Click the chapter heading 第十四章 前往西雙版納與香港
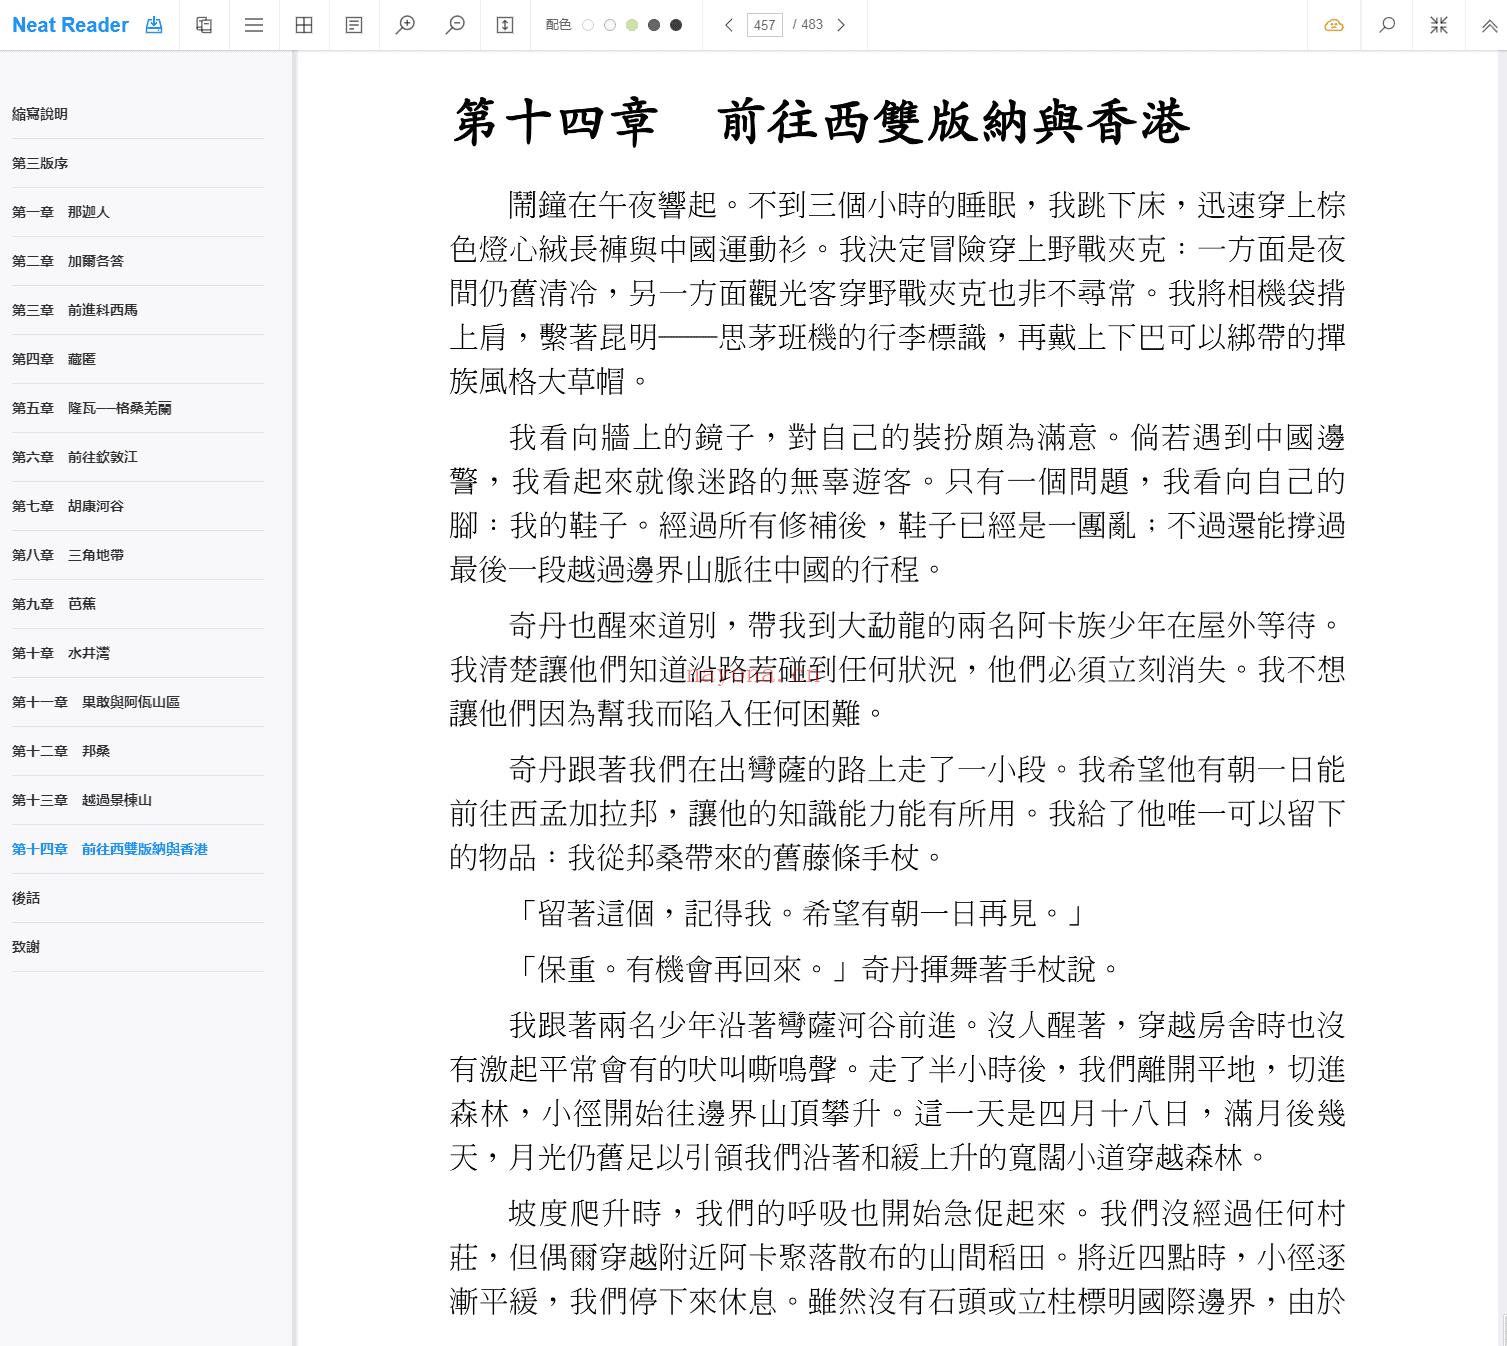Viewport: 1507px width, 1346px height. [821, 122]
